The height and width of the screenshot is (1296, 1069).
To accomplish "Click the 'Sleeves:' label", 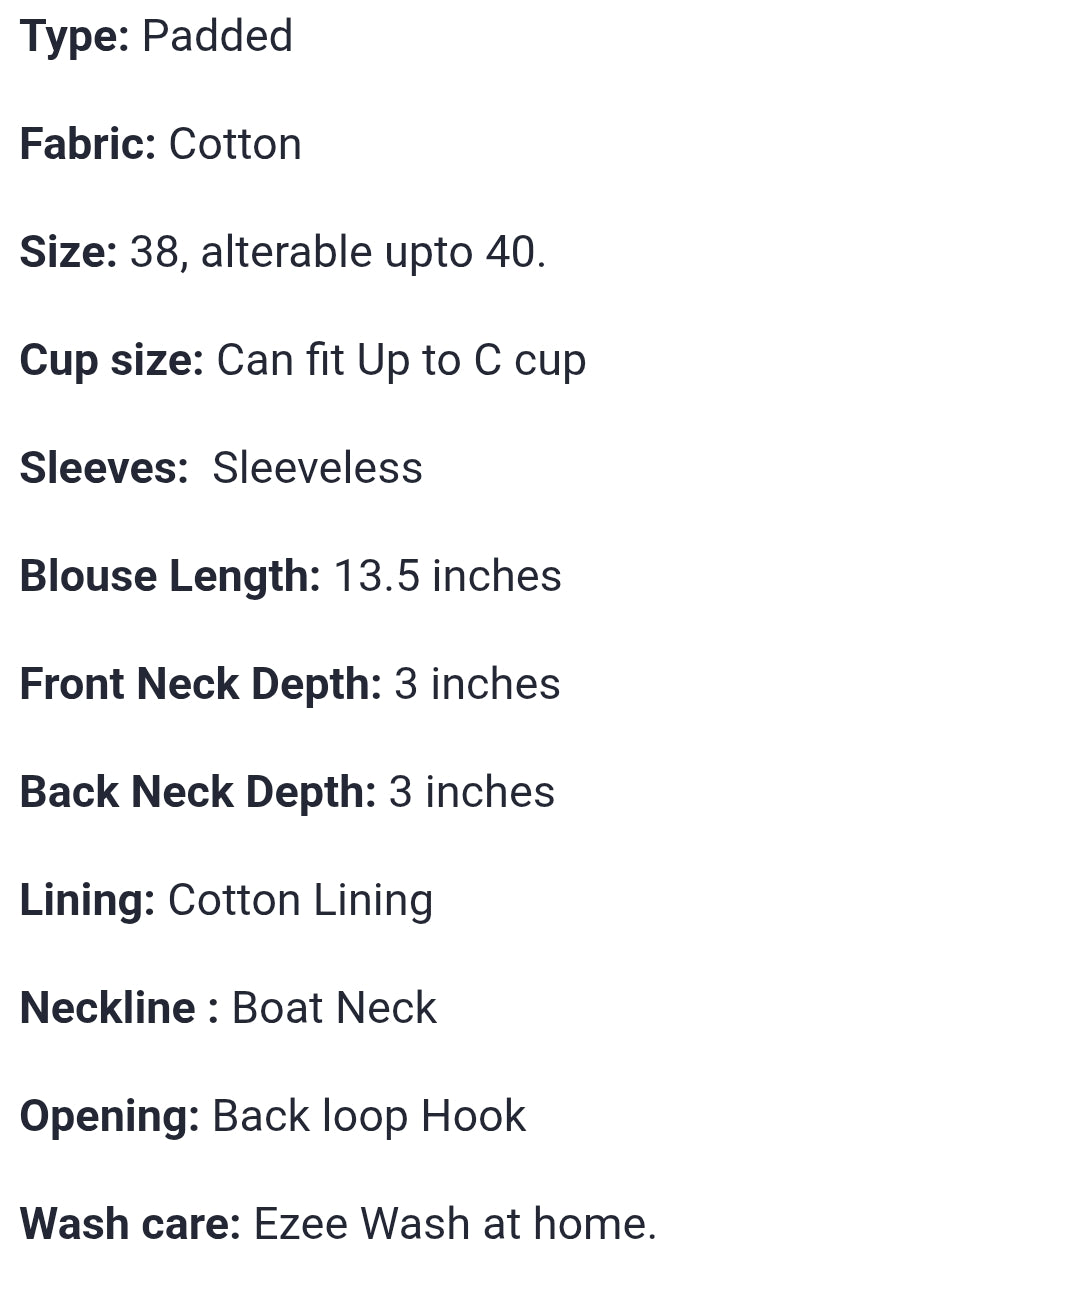I will 104,468.
